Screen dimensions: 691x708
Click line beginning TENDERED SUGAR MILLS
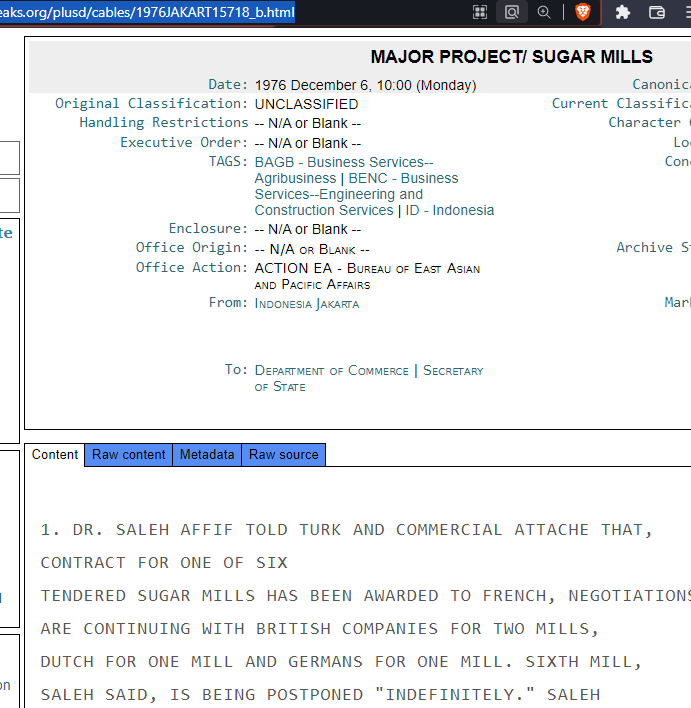pyautogui.click(x=366, y=596)
